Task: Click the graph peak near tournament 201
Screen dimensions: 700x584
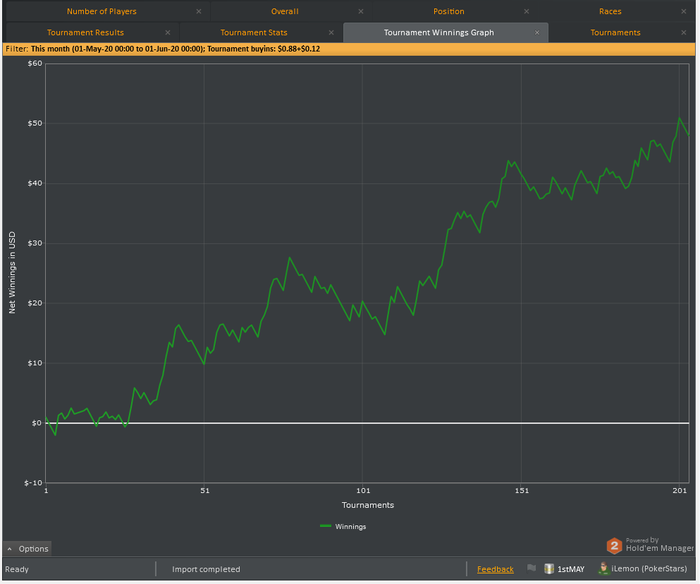Action: pos(679,118)
